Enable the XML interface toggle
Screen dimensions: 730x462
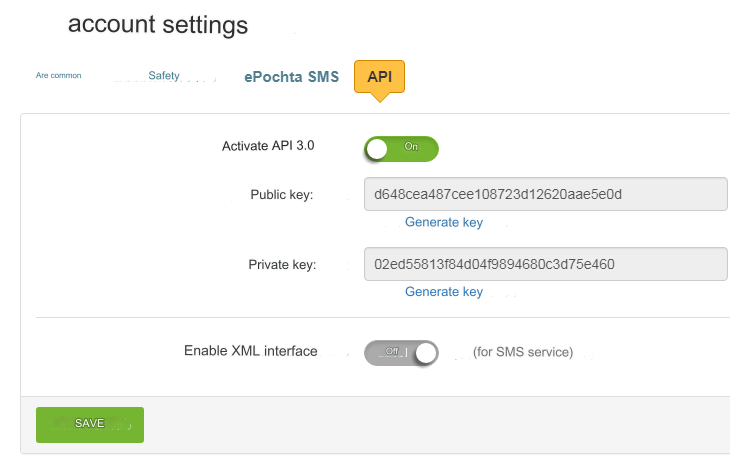coord(401,352)
